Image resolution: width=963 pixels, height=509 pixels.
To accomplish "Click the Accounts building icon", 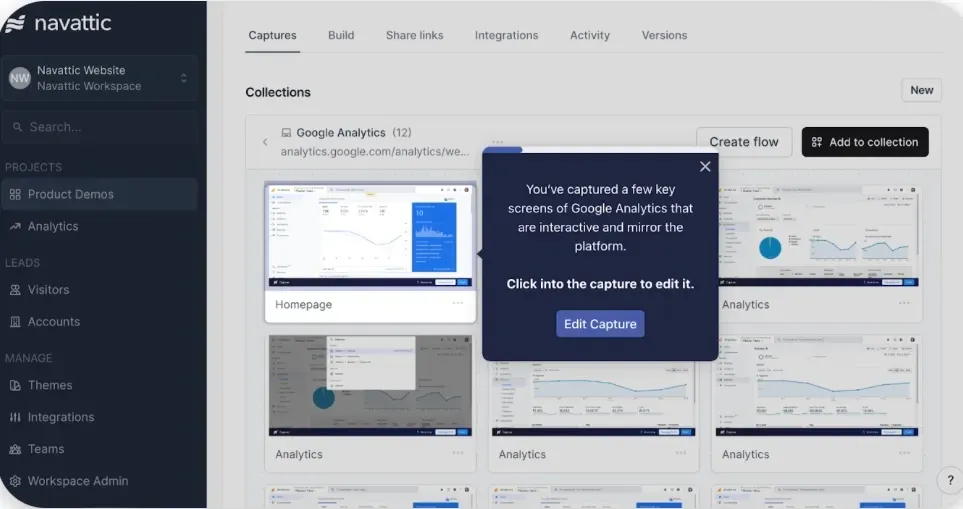I will tap(15, 322).
